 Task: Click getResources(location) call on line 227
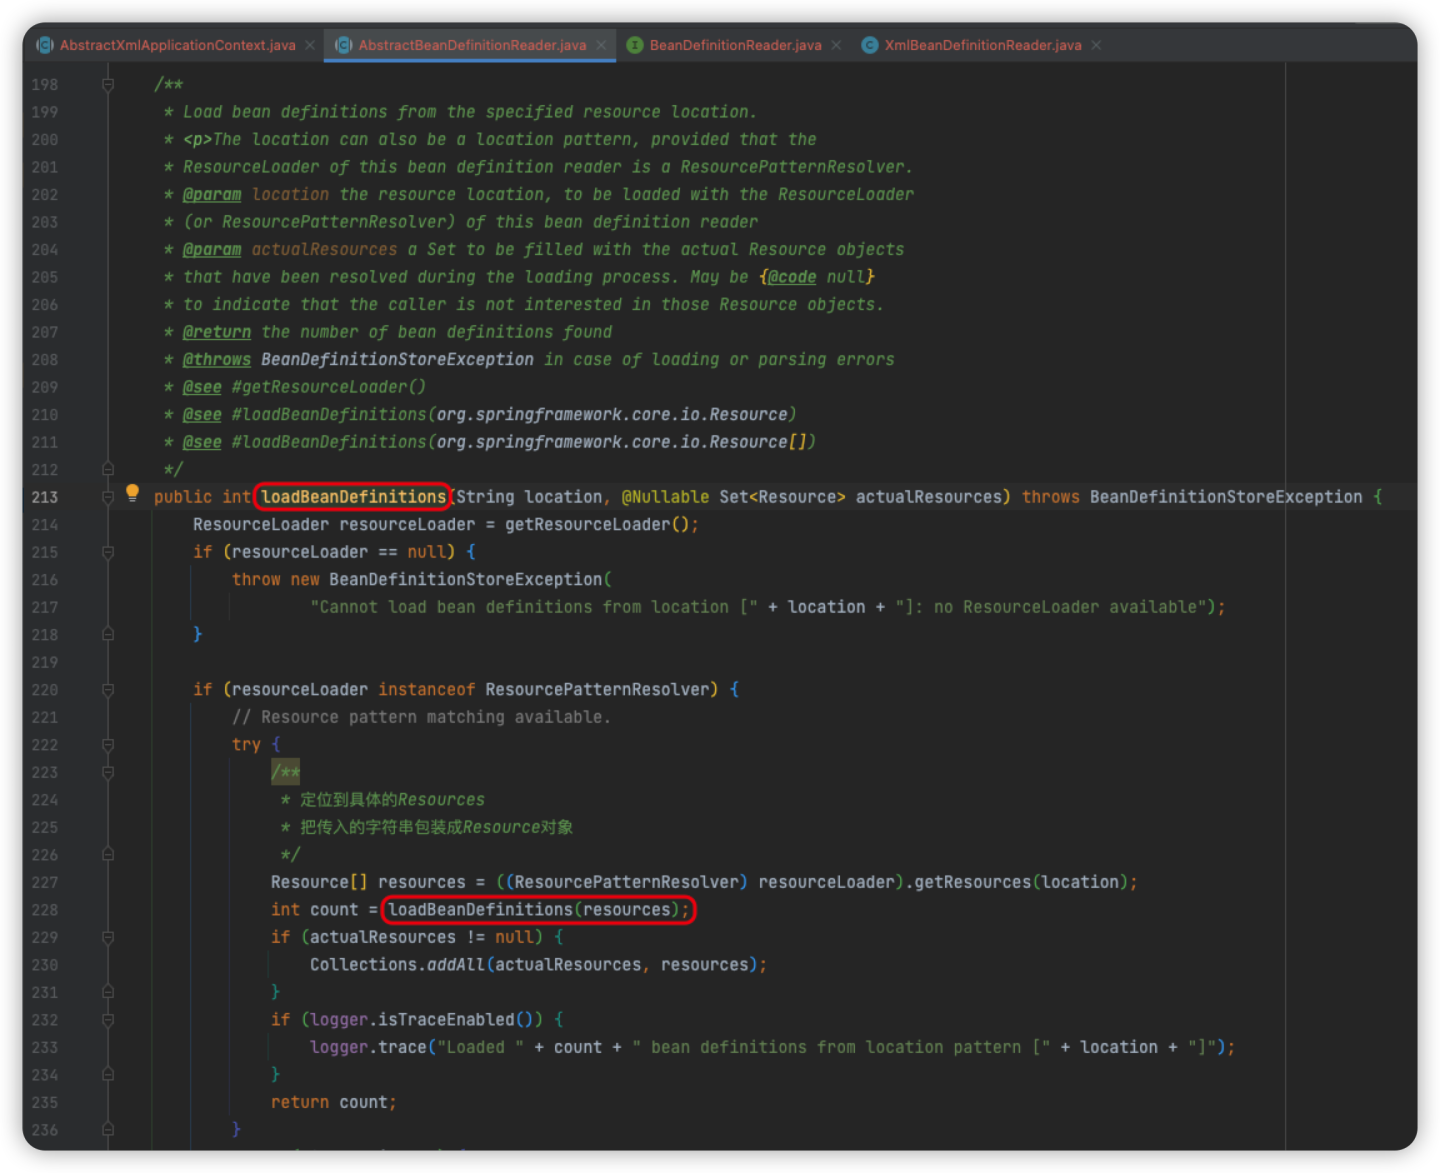[1021, 882]
